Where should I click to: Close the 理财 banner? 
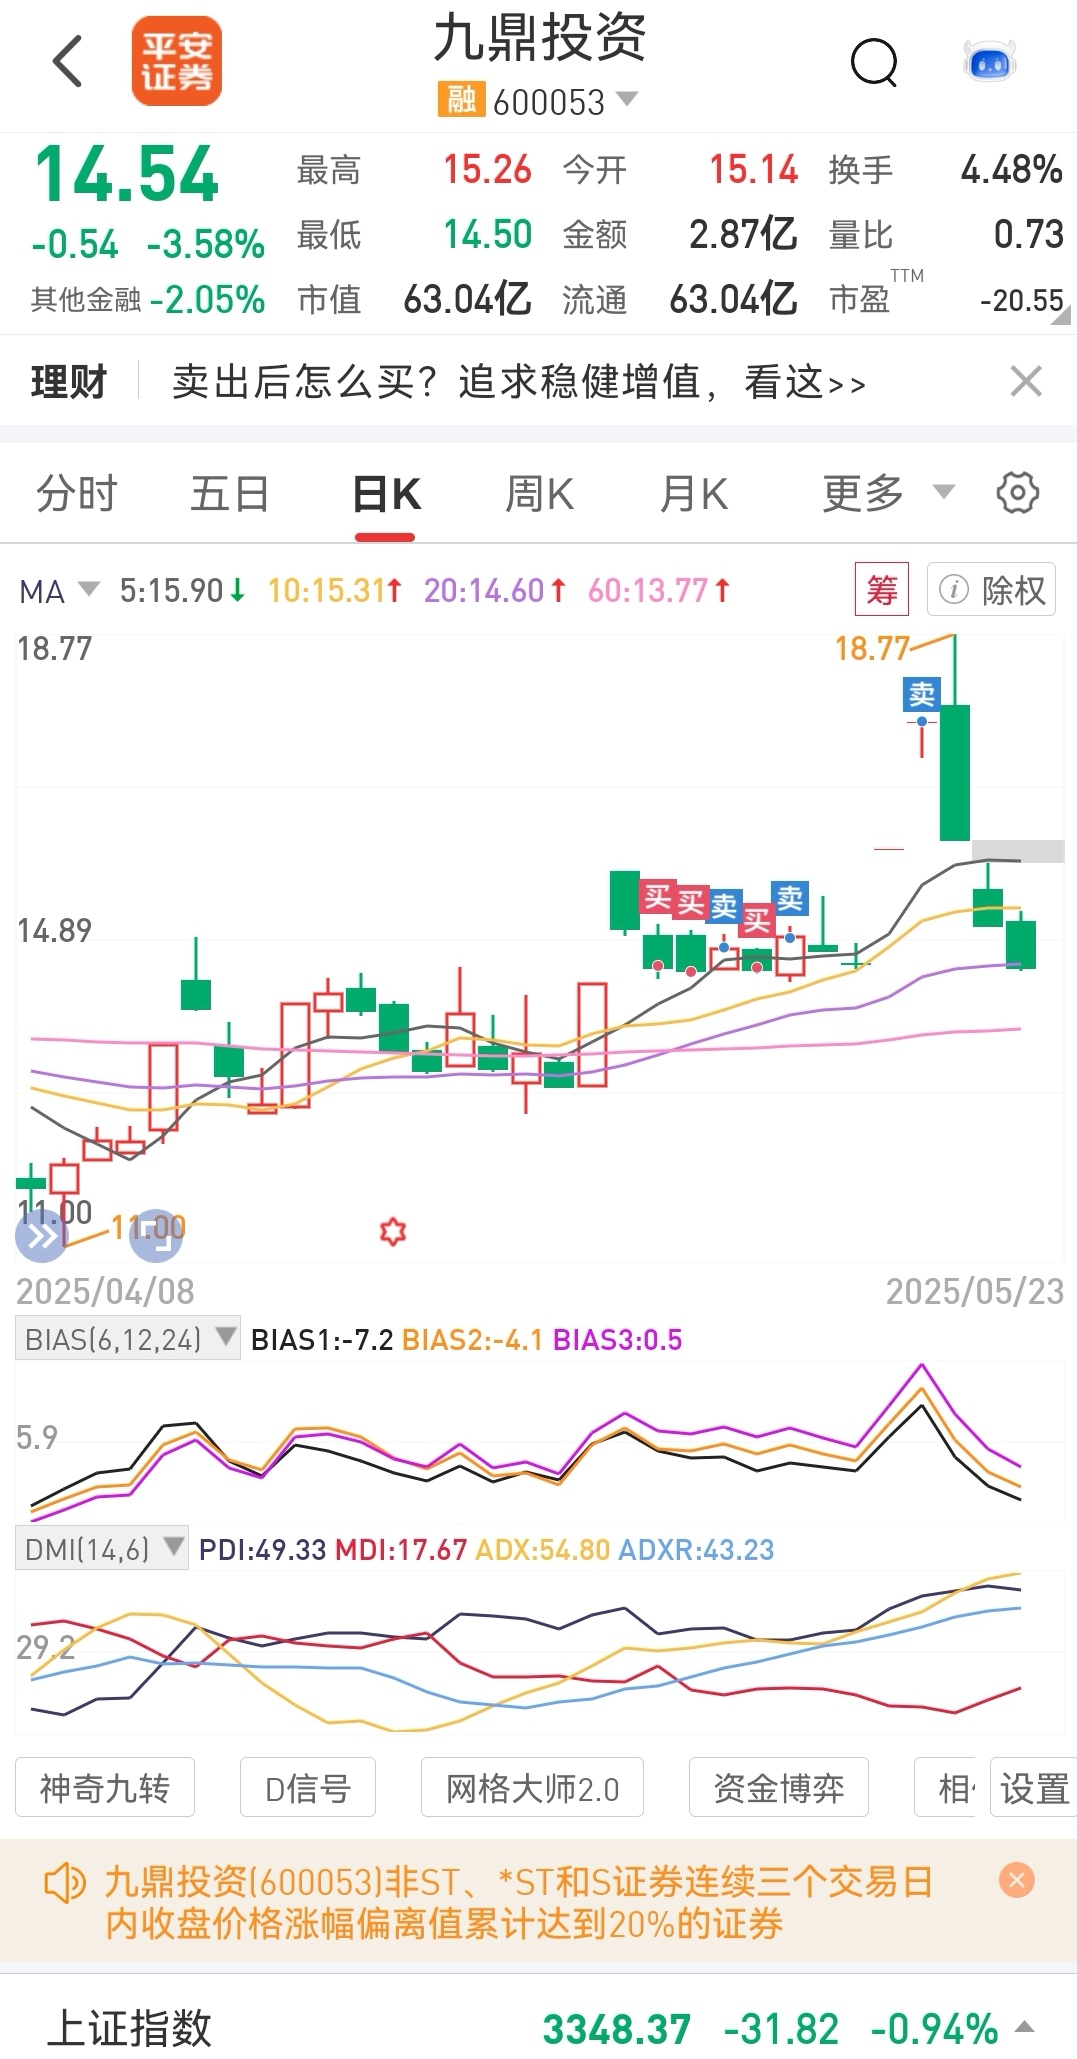(1026, 381)
